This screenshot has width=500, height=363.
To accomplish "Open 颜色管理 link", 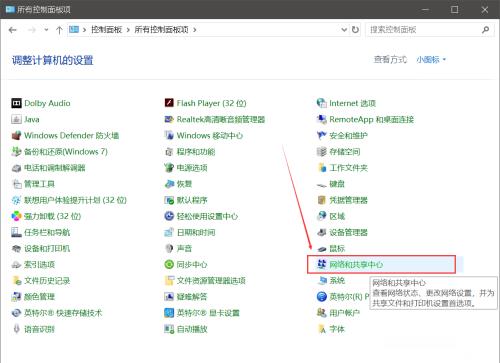I will click(39, 297).
